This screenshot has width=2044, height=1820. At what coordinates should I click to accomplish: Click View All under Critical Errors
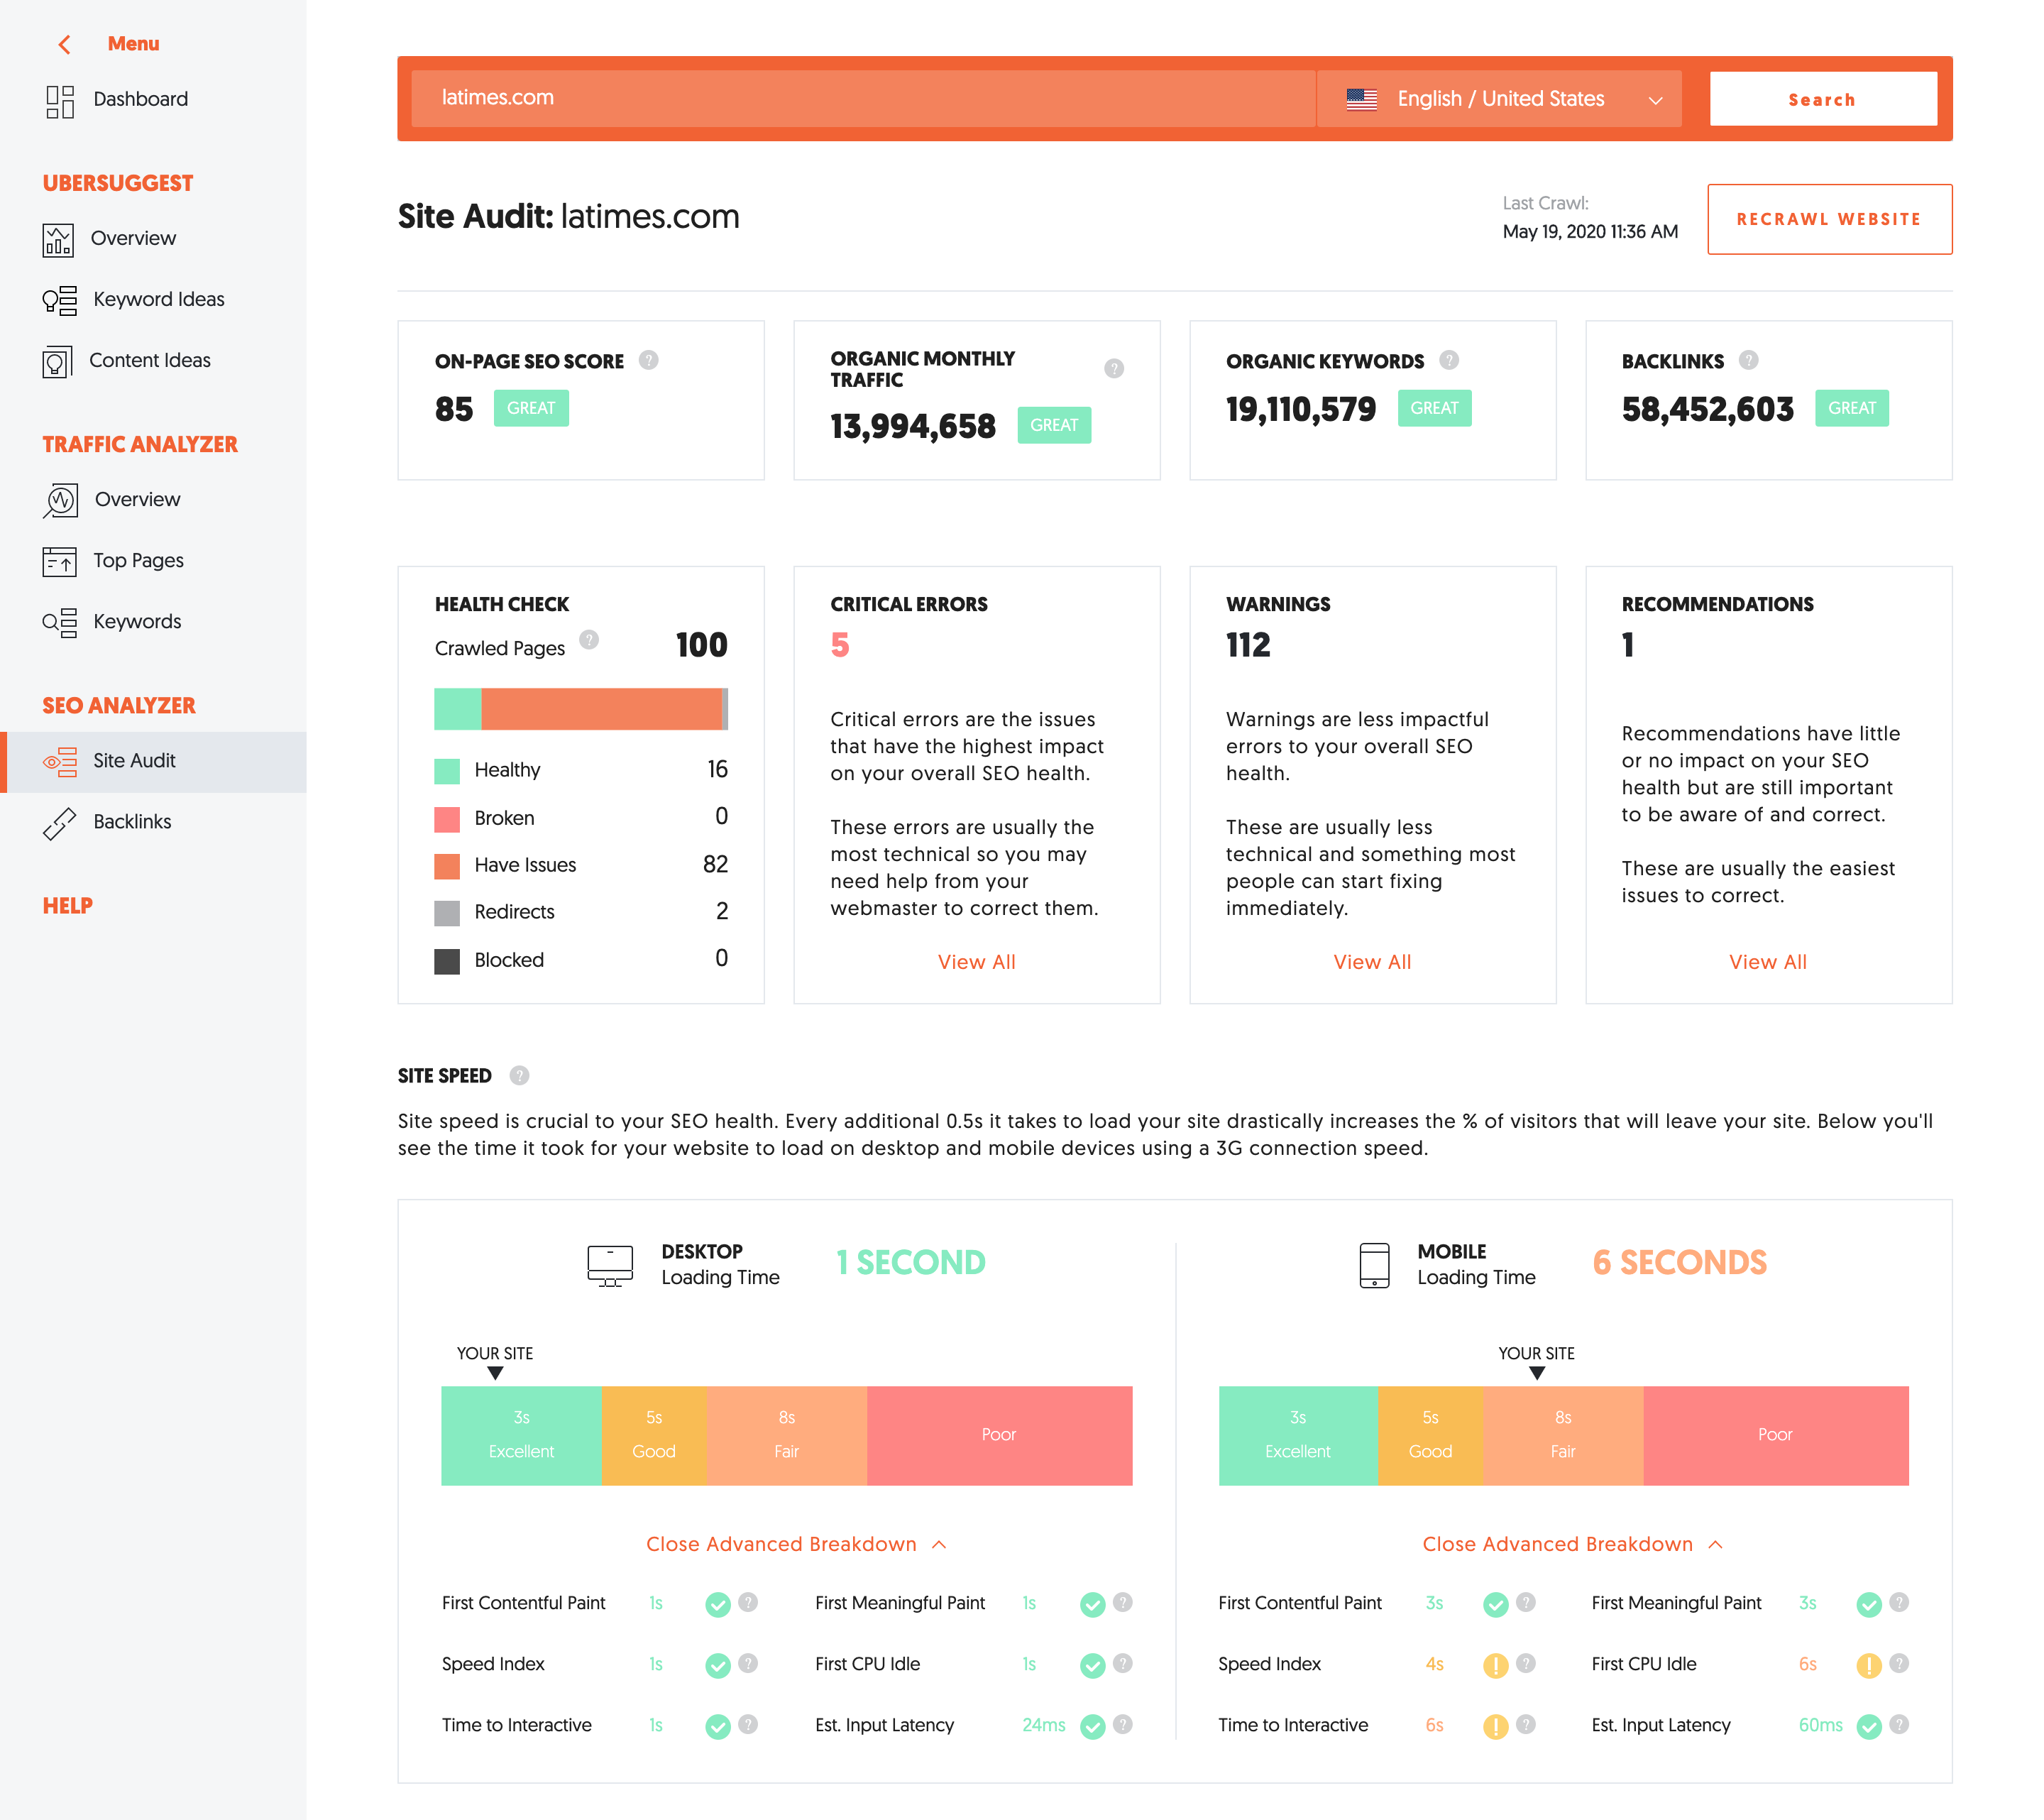(976, 961)
